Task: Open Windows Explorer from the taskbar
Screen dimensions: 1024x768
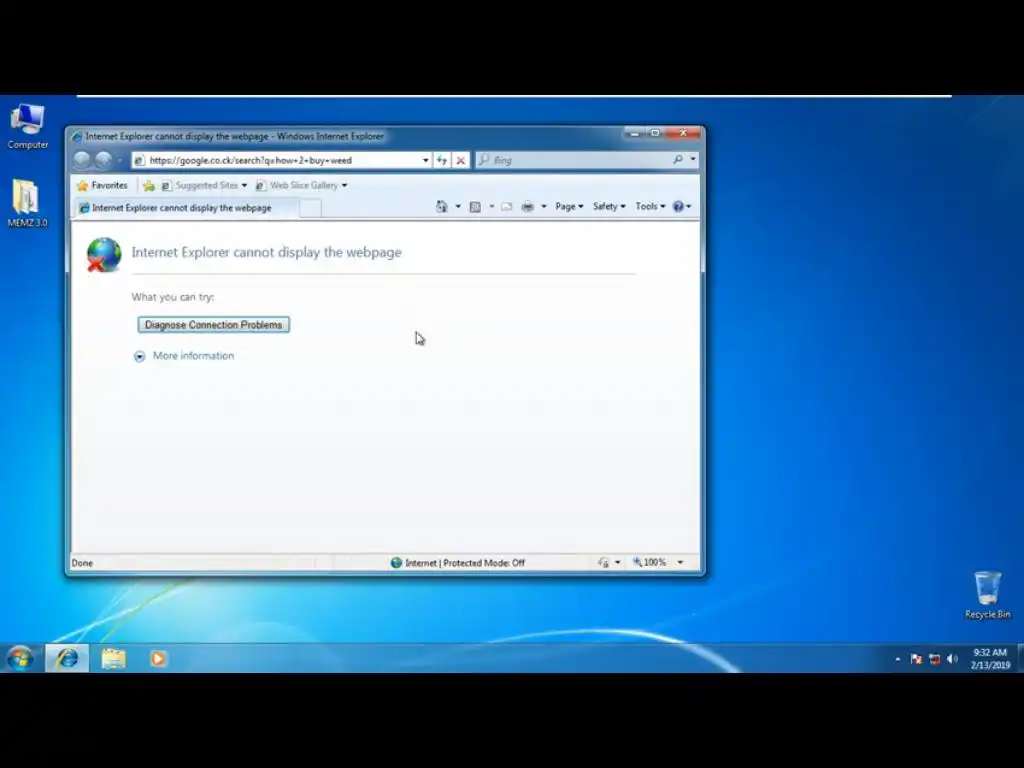Action: pos(113,658)
